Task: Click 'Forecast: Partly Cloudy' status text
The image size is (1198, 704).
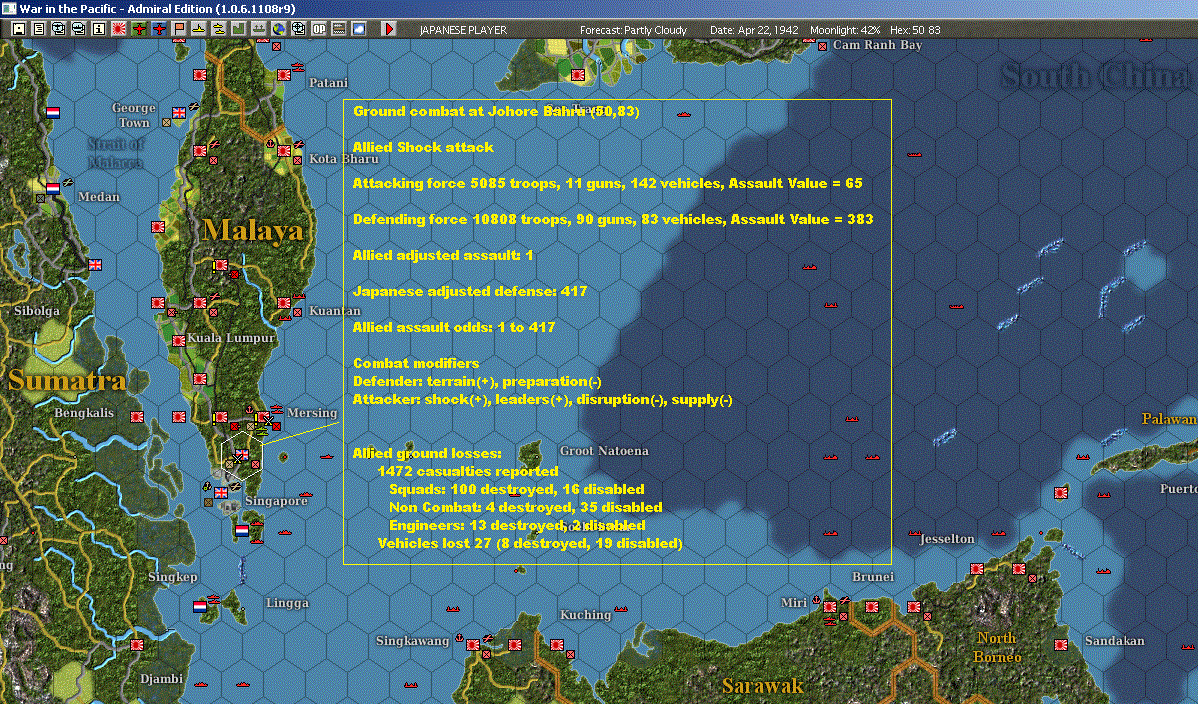Action: tap(633, 30)
